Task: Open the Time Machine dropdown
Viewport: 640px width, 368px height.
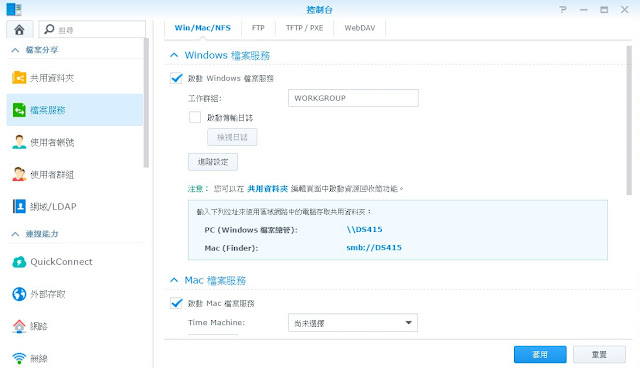Action: 353,323
